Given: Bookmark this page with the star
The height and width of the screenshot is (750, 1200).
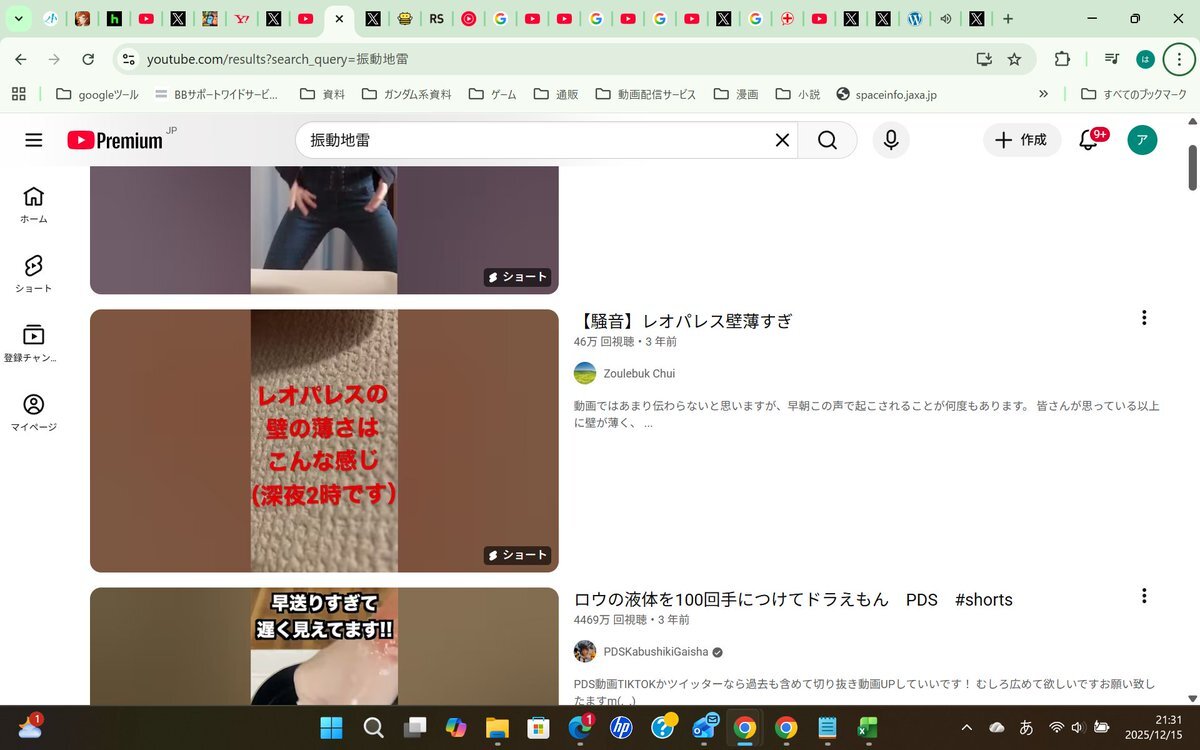Looking at the screenshot, I should point(1014,59).
